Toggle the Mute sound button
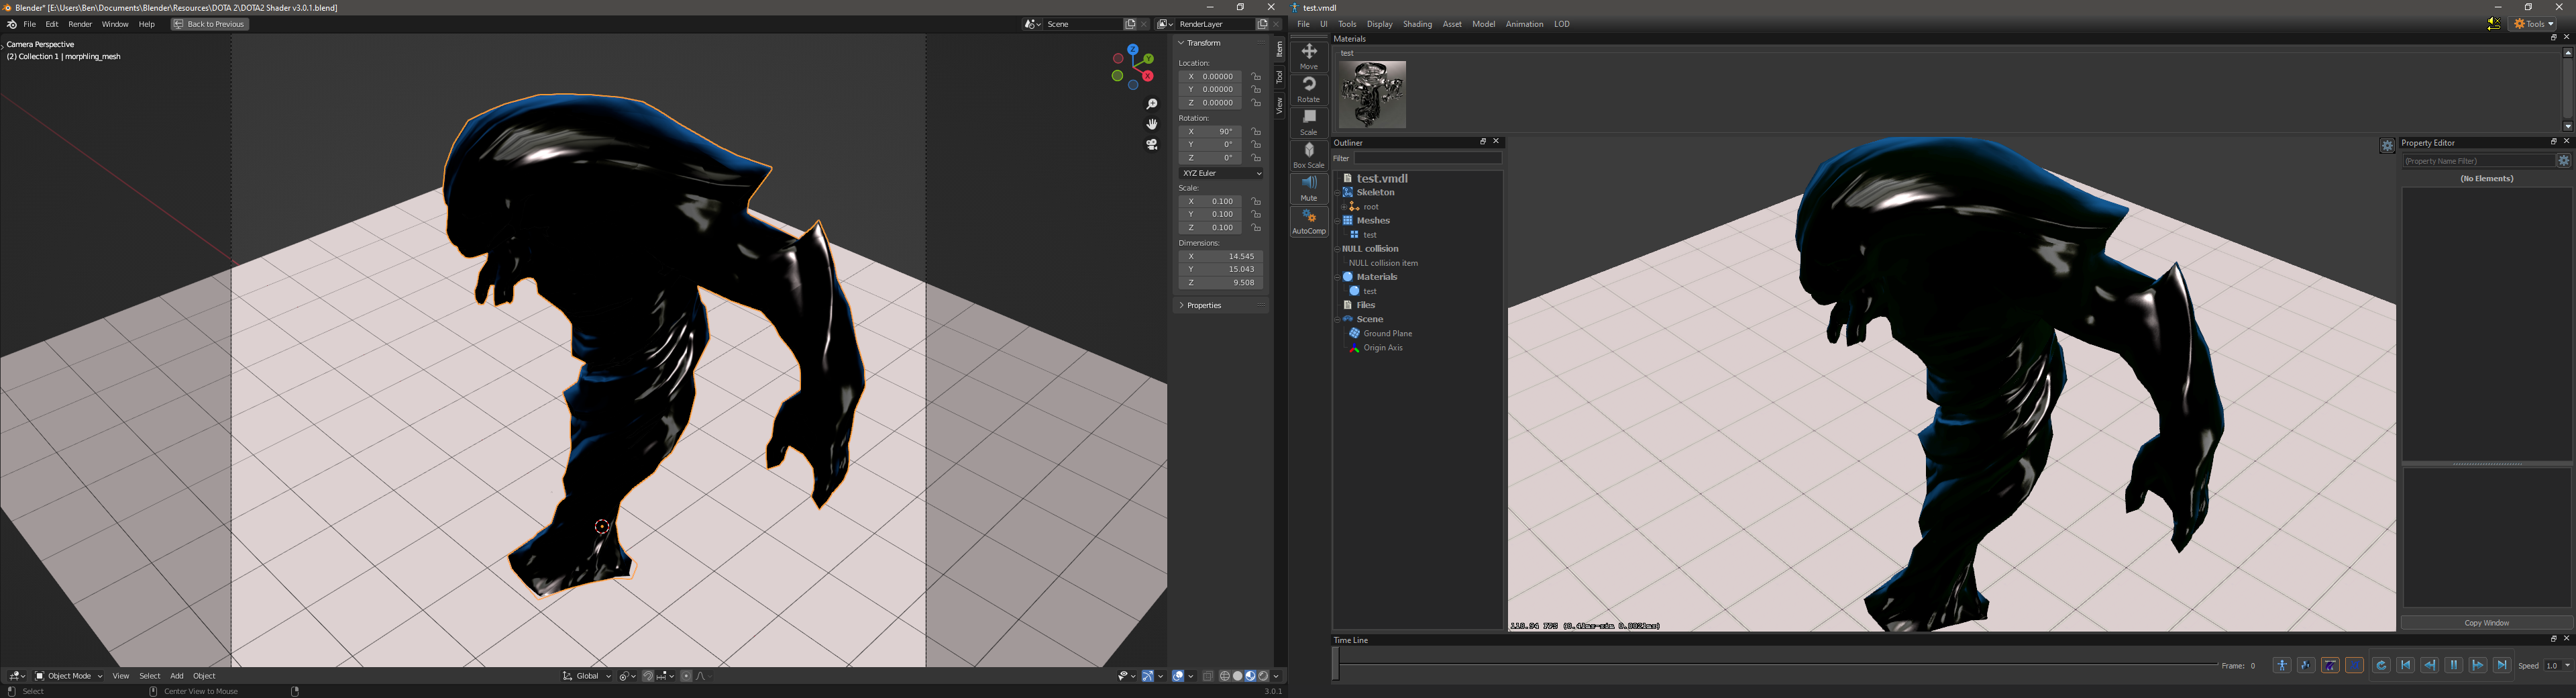The image size is (2576, 698). click(1308, 188)
